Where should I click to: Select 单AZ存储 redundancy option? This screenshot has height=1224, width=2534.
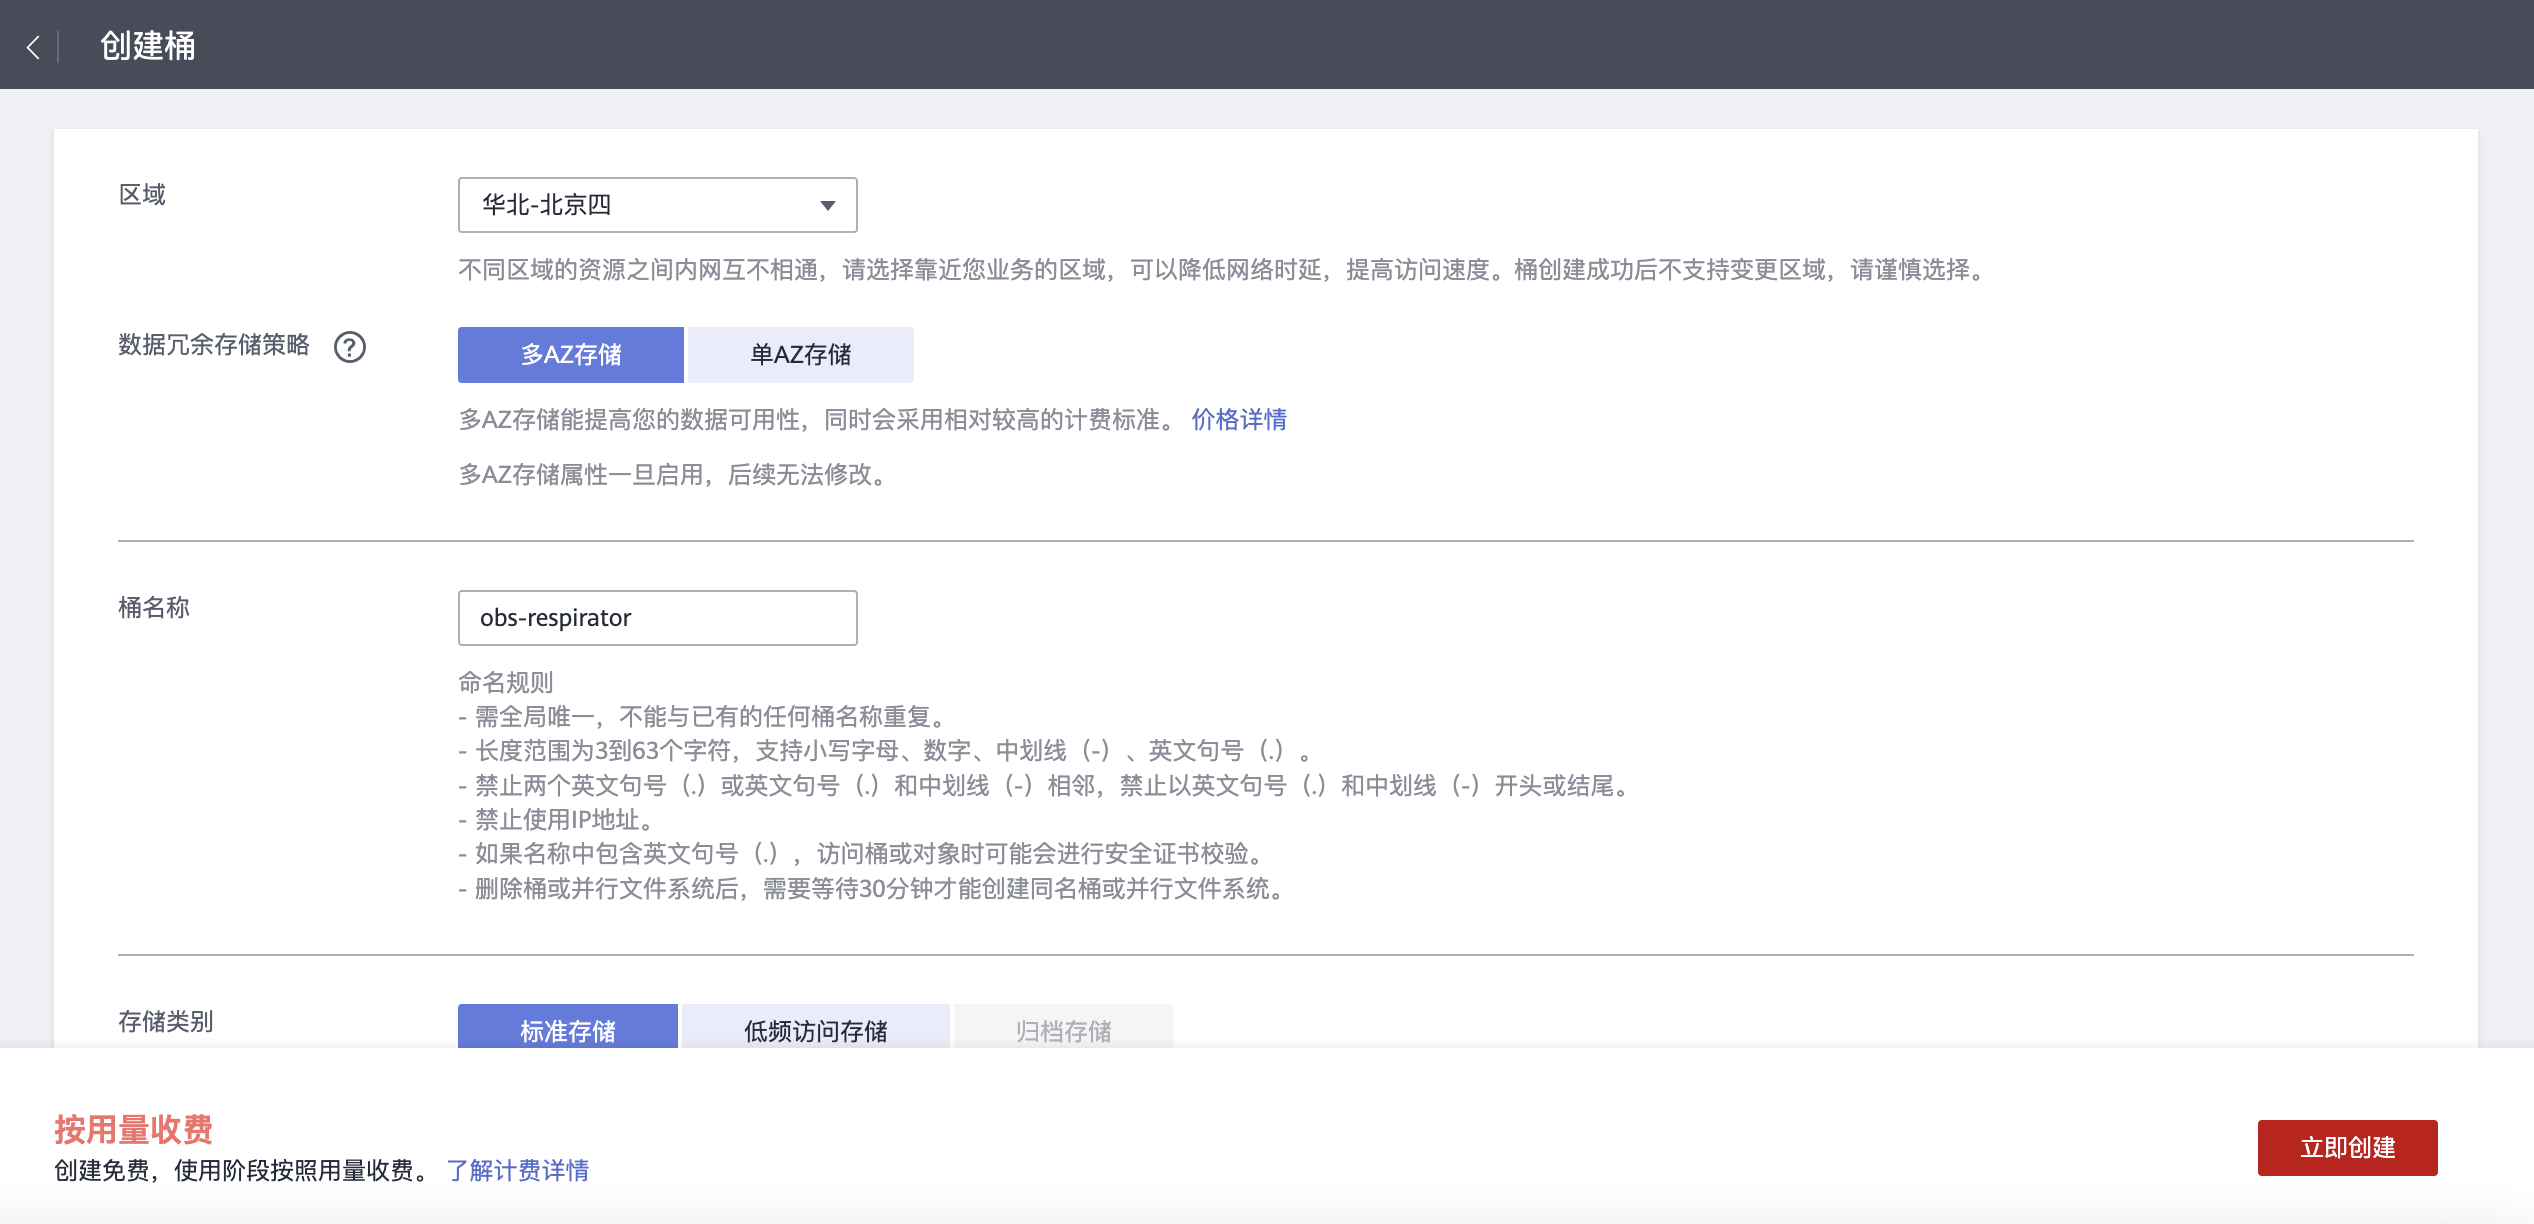tap(800, 355)
